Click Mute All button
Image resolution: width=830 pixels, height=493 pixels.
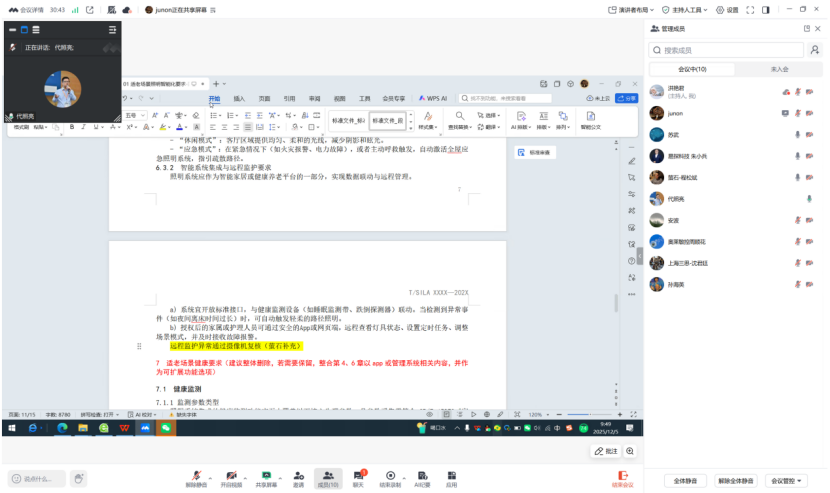coord(685,481)
